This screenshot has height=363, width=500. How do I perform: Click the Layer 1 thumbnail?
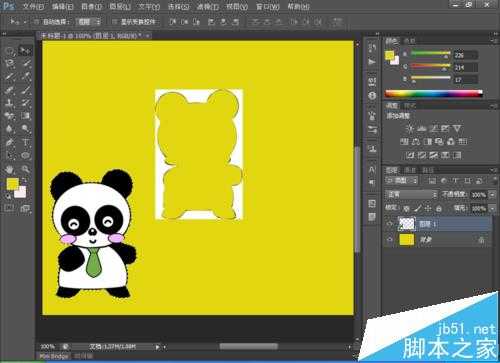[x=407, y=224]
